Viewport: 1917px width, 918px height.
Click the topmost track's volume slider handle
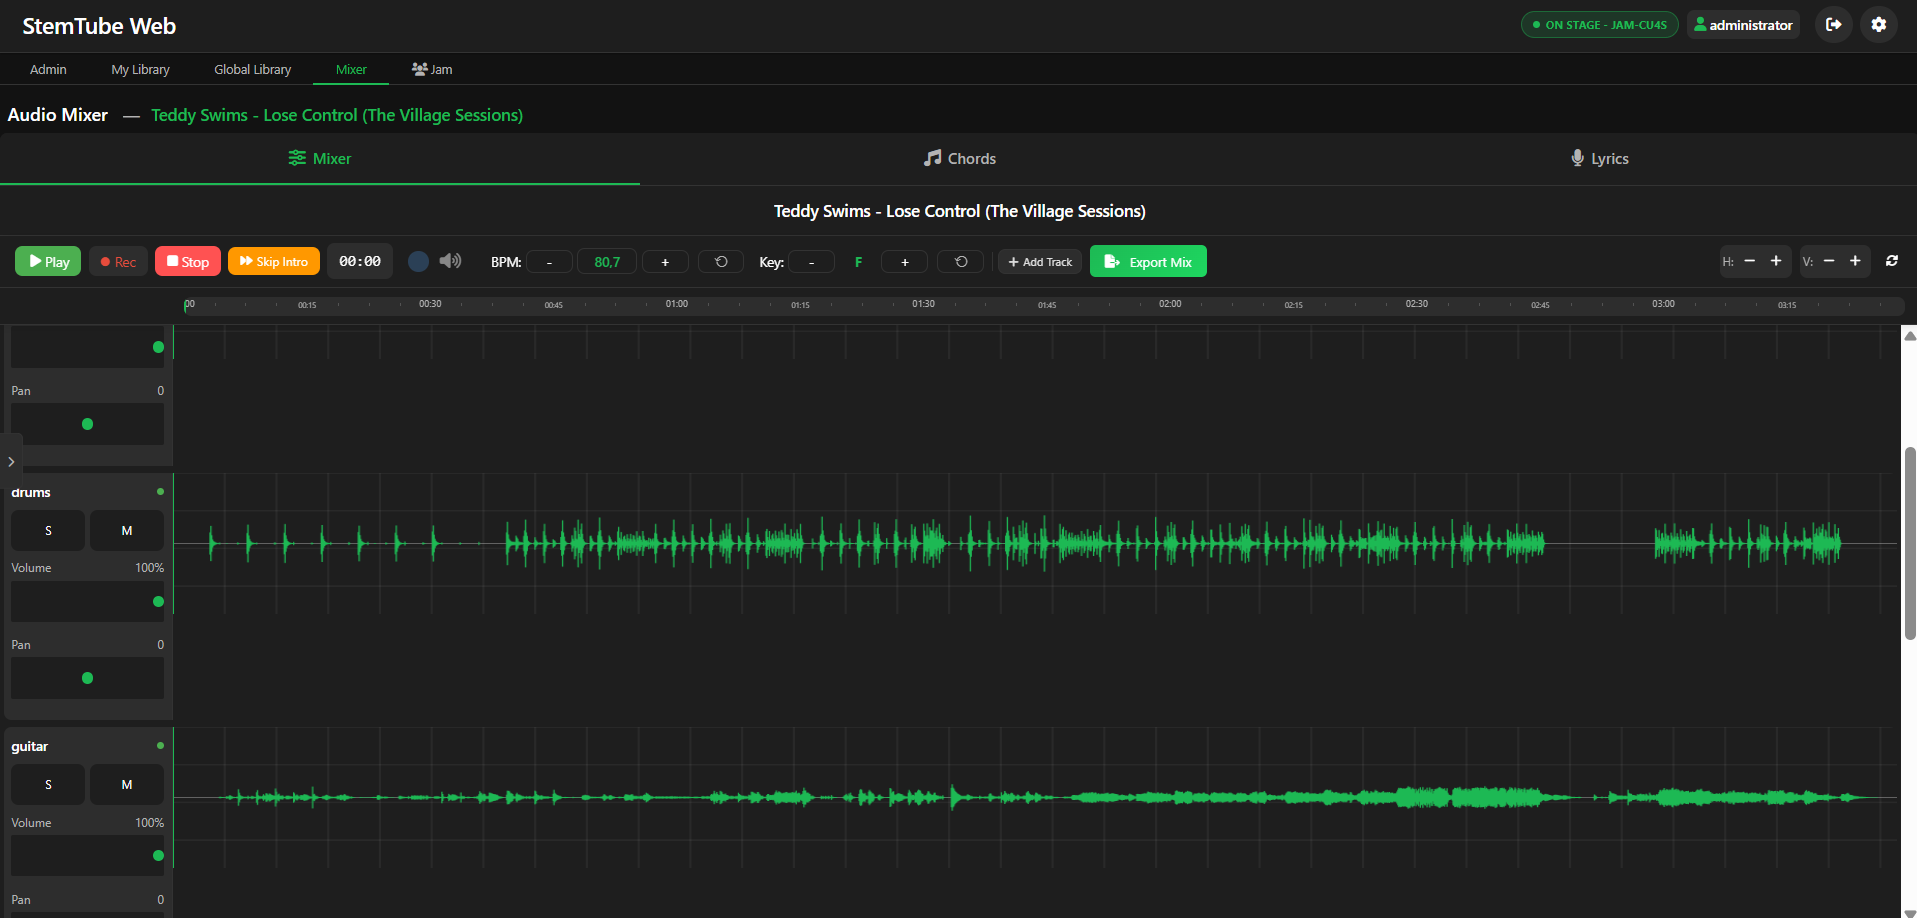[158, 347]
